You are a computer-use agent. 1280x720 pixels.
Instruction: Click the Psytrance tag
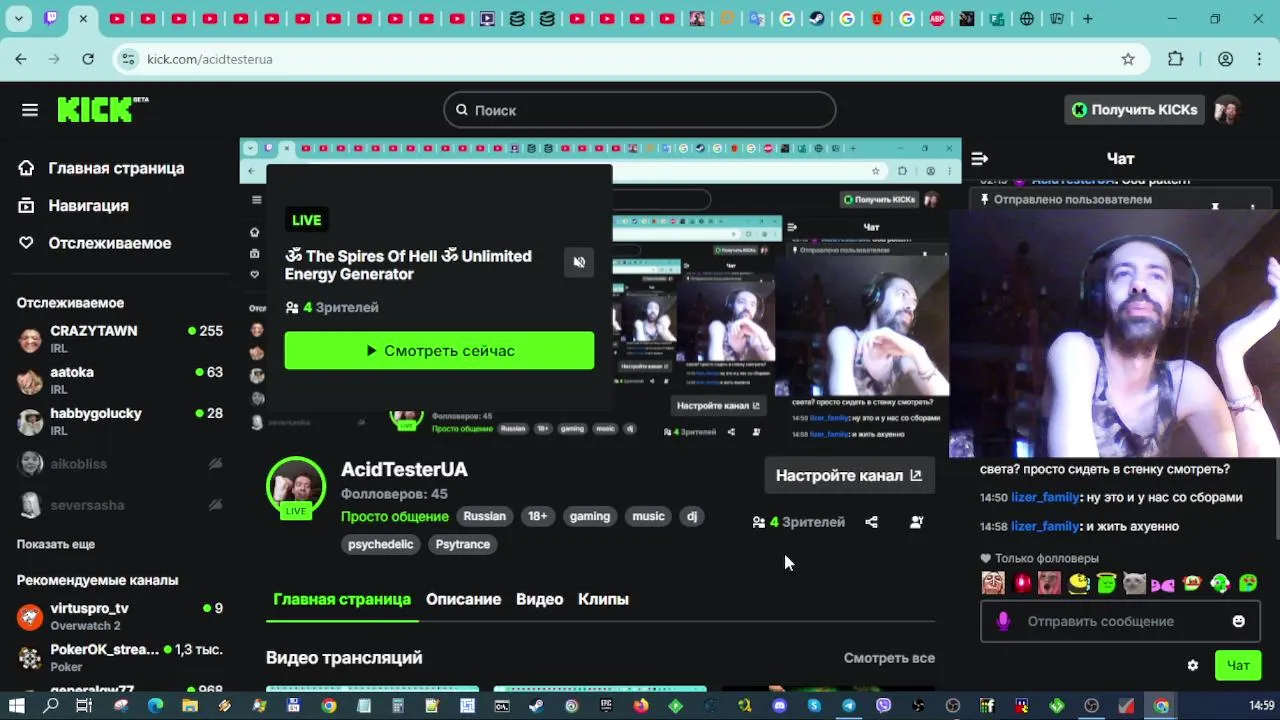463,544
